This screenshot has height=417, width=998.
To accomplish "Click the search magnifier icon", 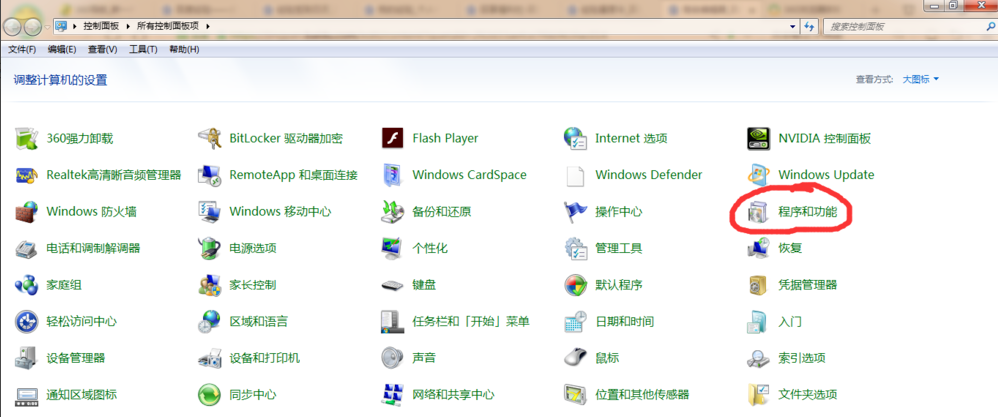I will click(x=989, y=27).
